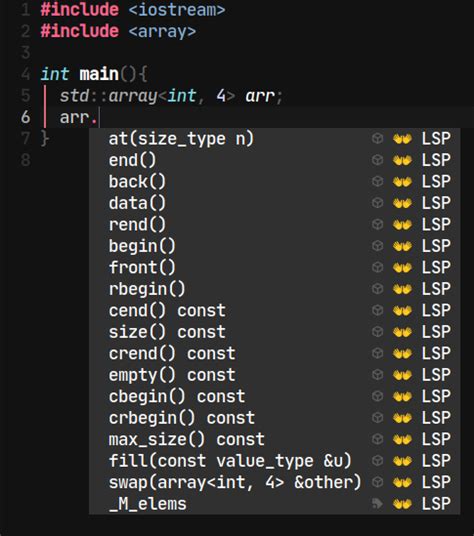Viewport: 474px width, 536px height.
Task: Select at(size_type n) completion item
Action: (274, 139)
